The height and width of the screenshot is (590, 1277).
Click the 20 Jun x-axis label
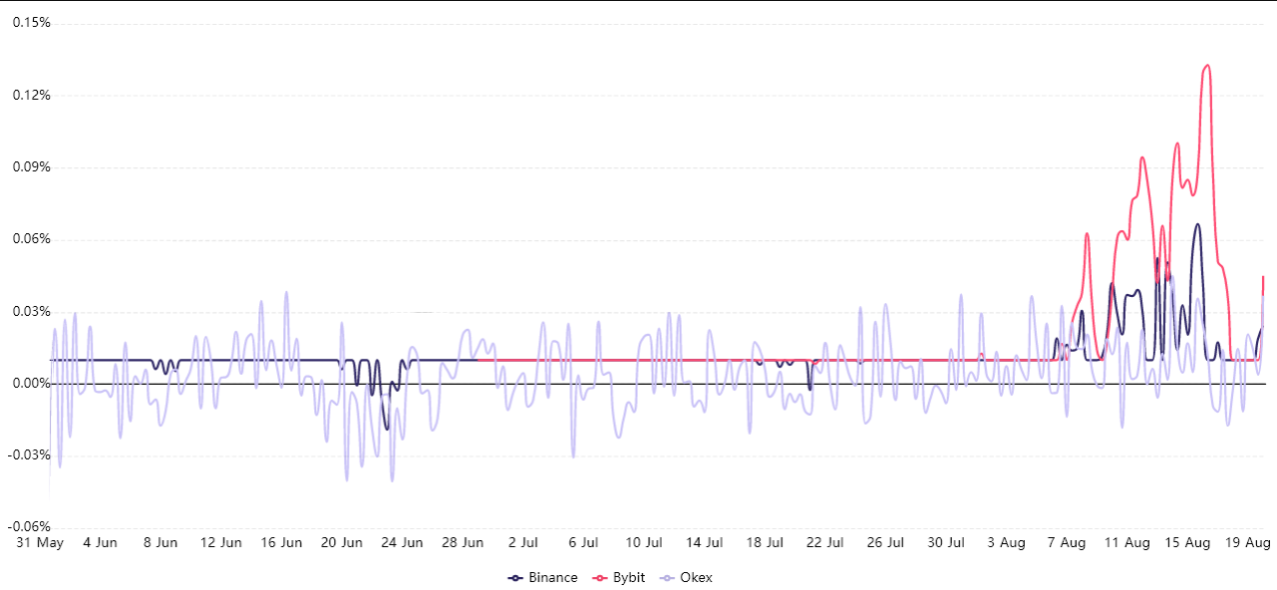pos(341,543)
